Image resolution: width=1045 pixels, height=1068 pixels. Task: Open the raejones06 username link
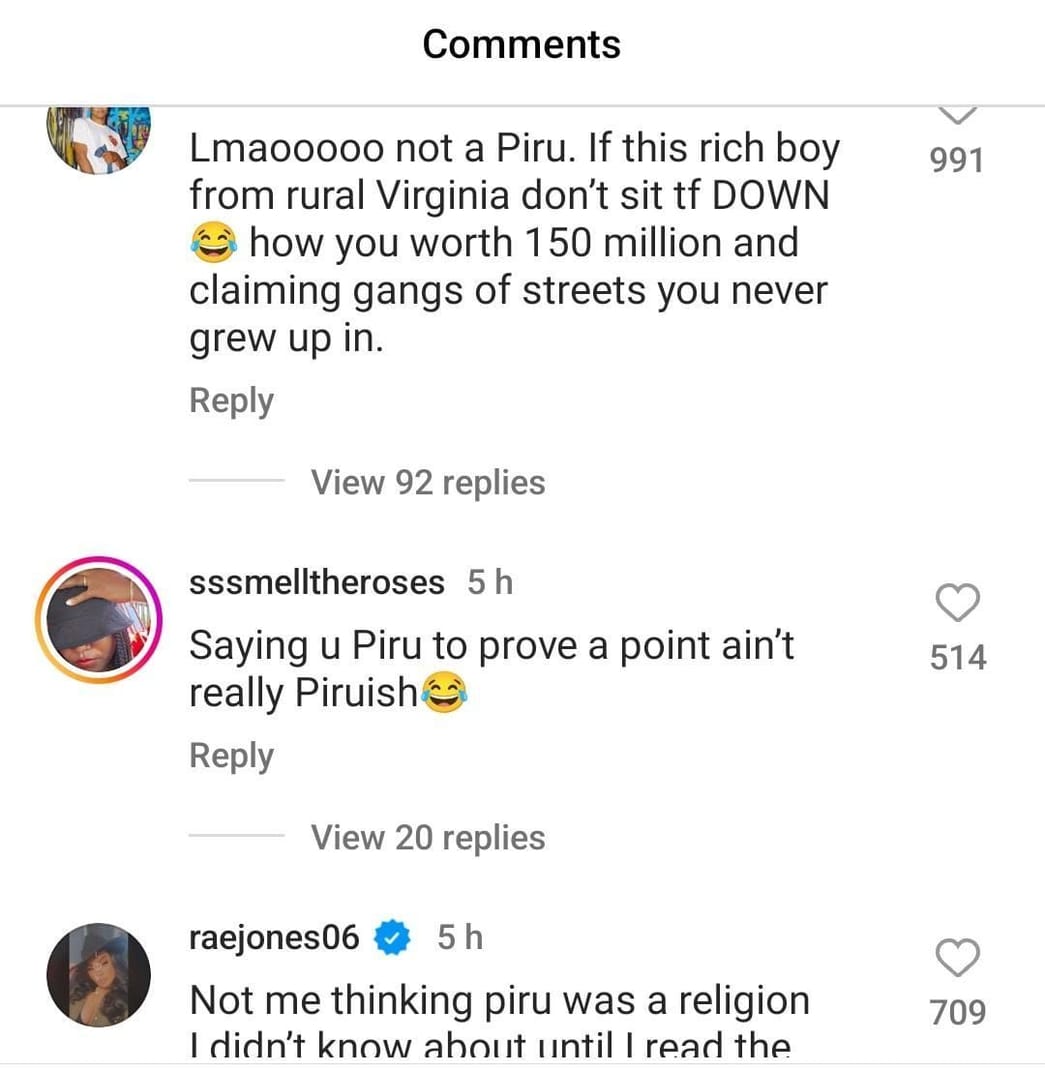(273, 937)
